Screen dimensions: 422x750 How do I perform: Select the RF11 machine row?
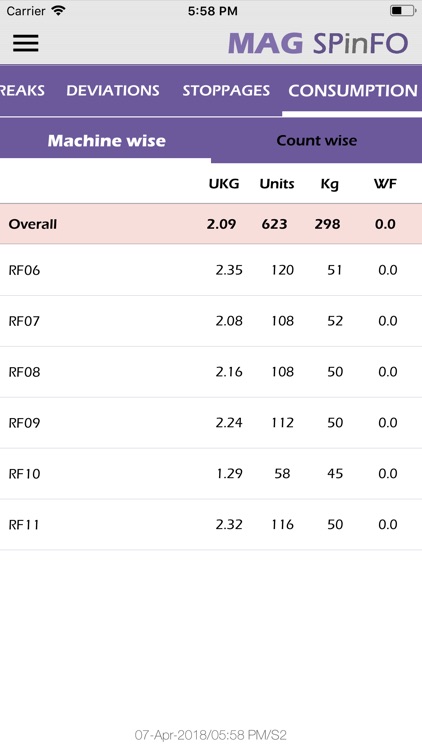(211, 525)
